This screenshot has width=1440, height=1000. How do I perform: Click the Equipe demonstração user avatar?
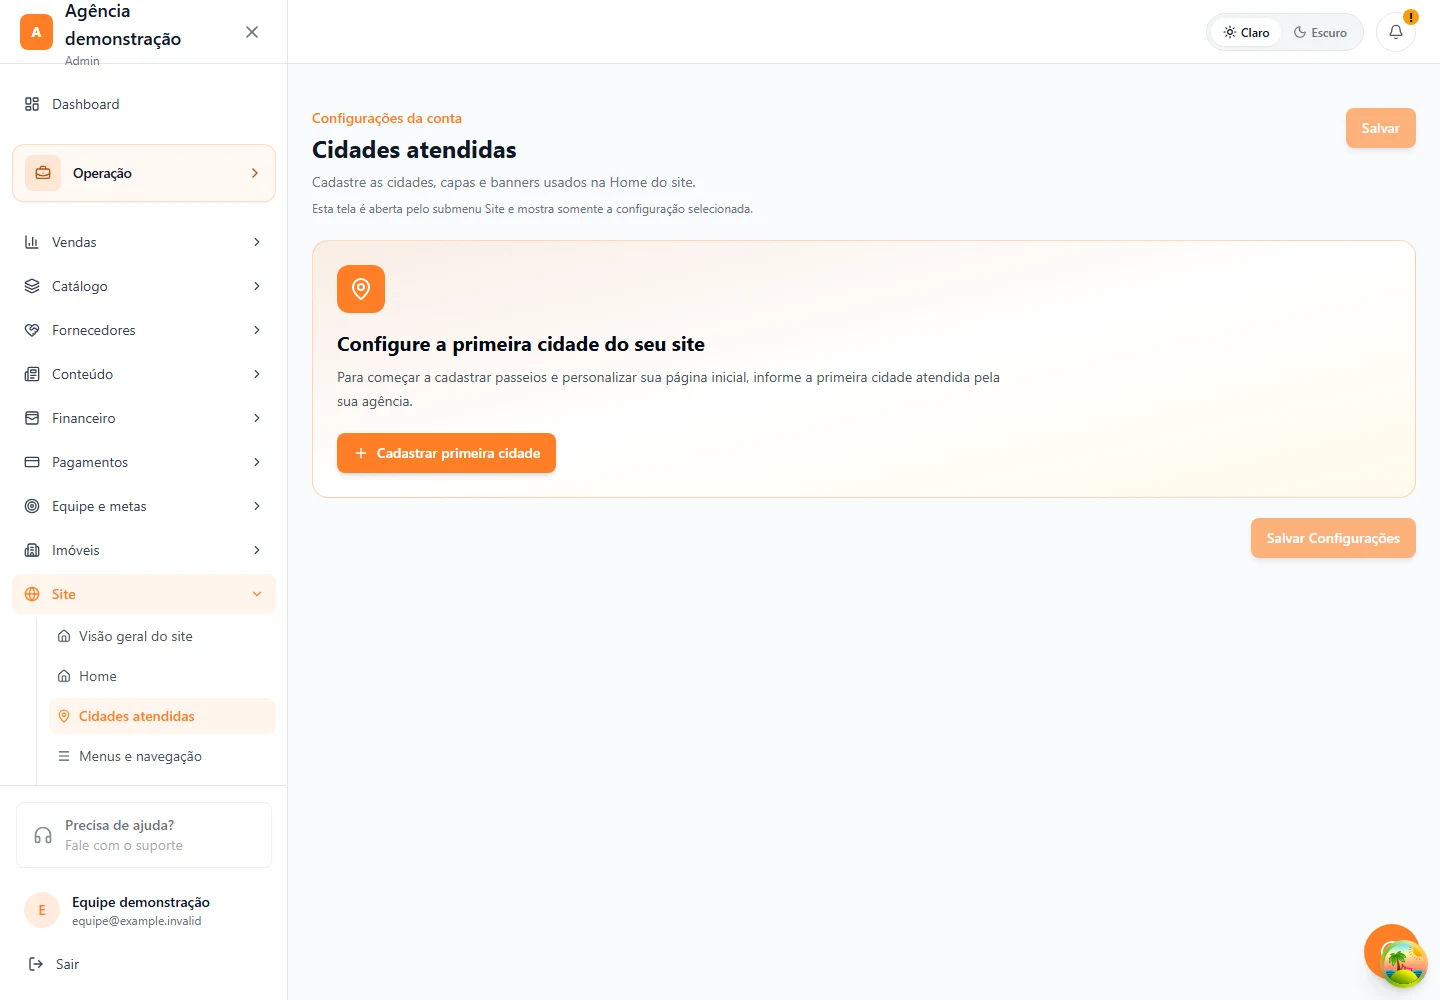42,910
